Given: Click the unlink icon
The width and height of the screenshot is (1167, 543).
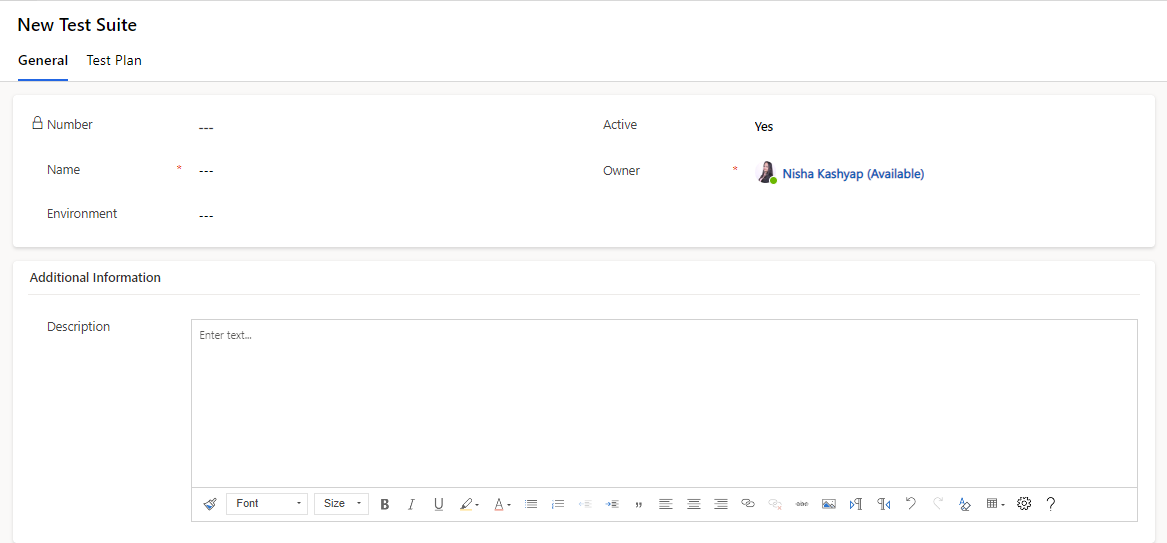Looking at the screenshot, I should [x=775, y=504].
